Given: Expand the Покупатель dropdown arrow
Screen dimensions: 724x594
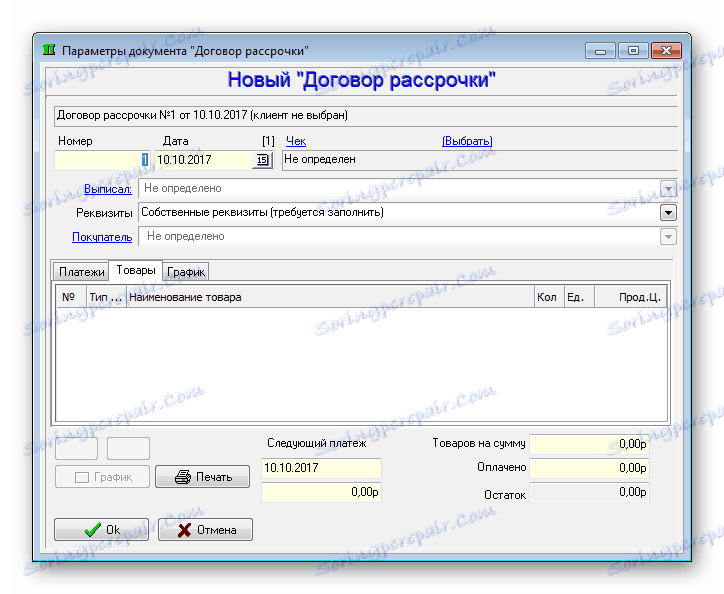Looking at the screenshot, I should pos(668,236).
